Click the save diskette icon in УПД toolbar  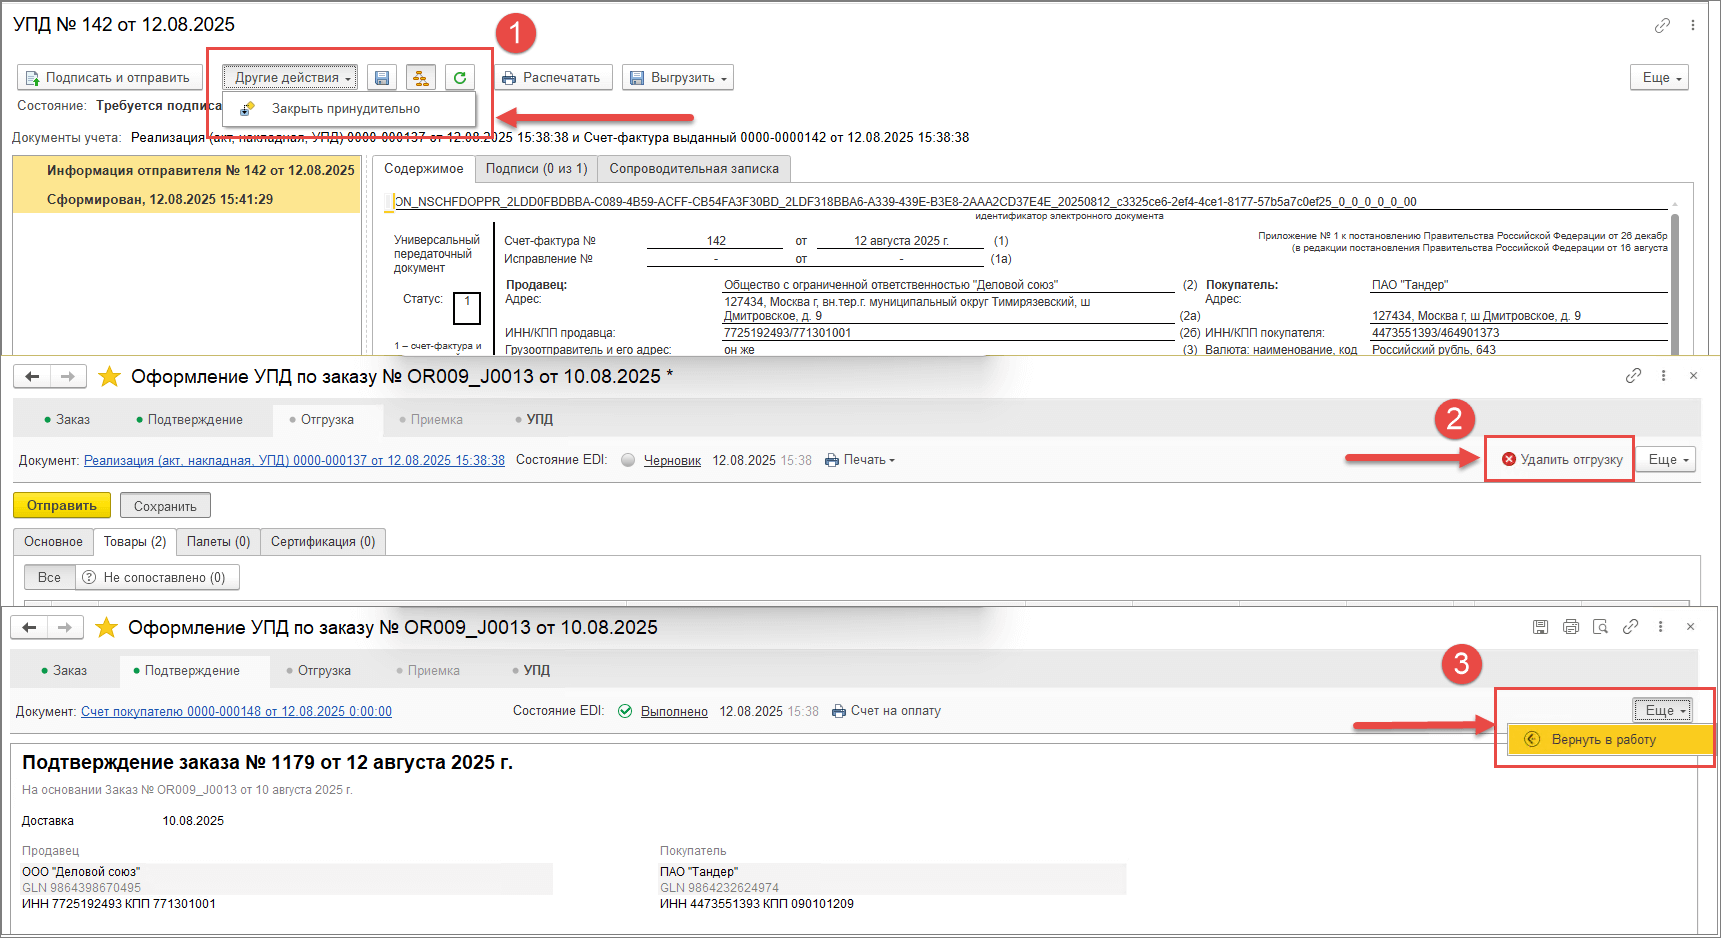(x=381, y=78)
